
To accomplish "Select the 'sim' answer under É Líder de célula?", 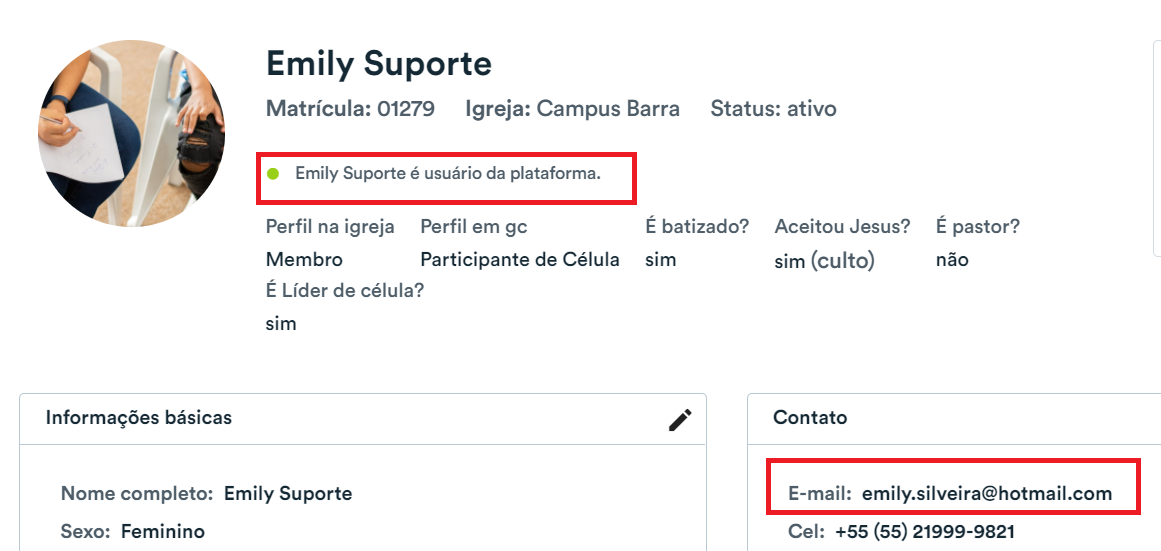I will 281,324.
